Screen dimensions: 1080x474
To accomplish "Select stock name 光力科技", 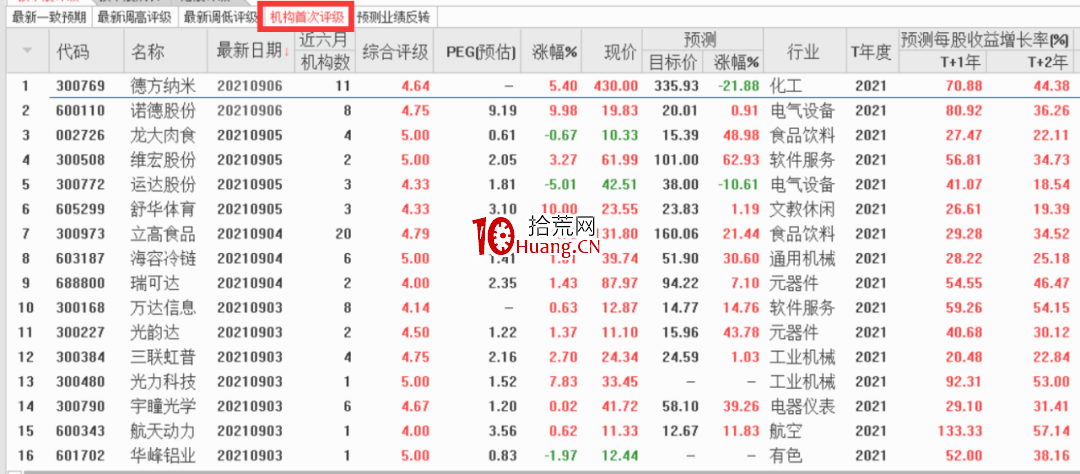I will pyautogui.click(x=163, y=382).
